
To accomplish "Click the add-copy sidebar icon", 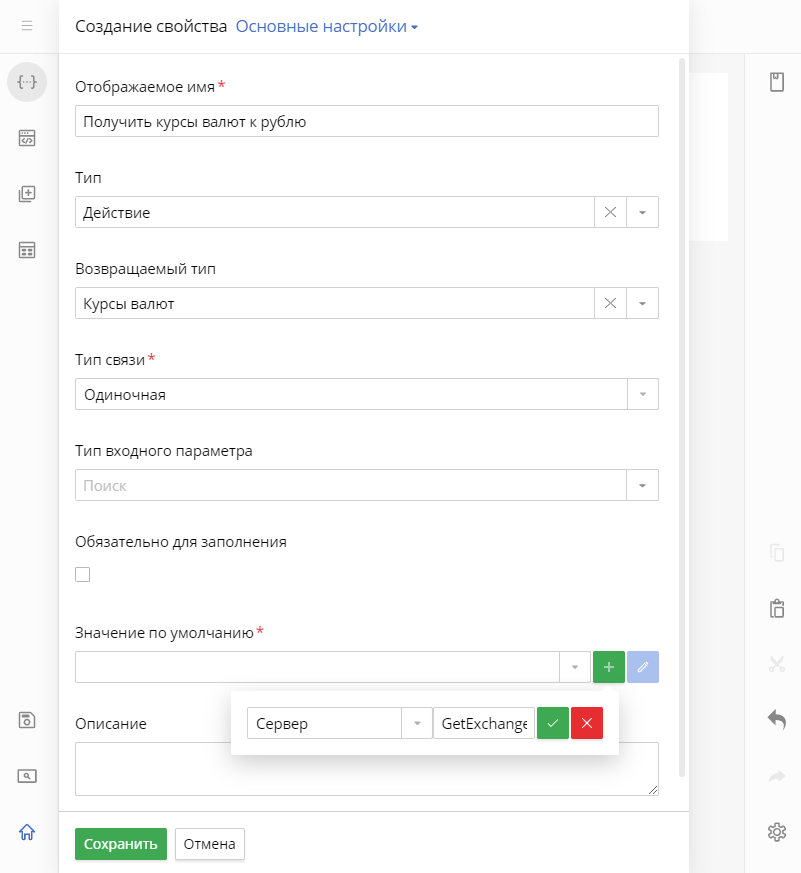I will point(27,194).
